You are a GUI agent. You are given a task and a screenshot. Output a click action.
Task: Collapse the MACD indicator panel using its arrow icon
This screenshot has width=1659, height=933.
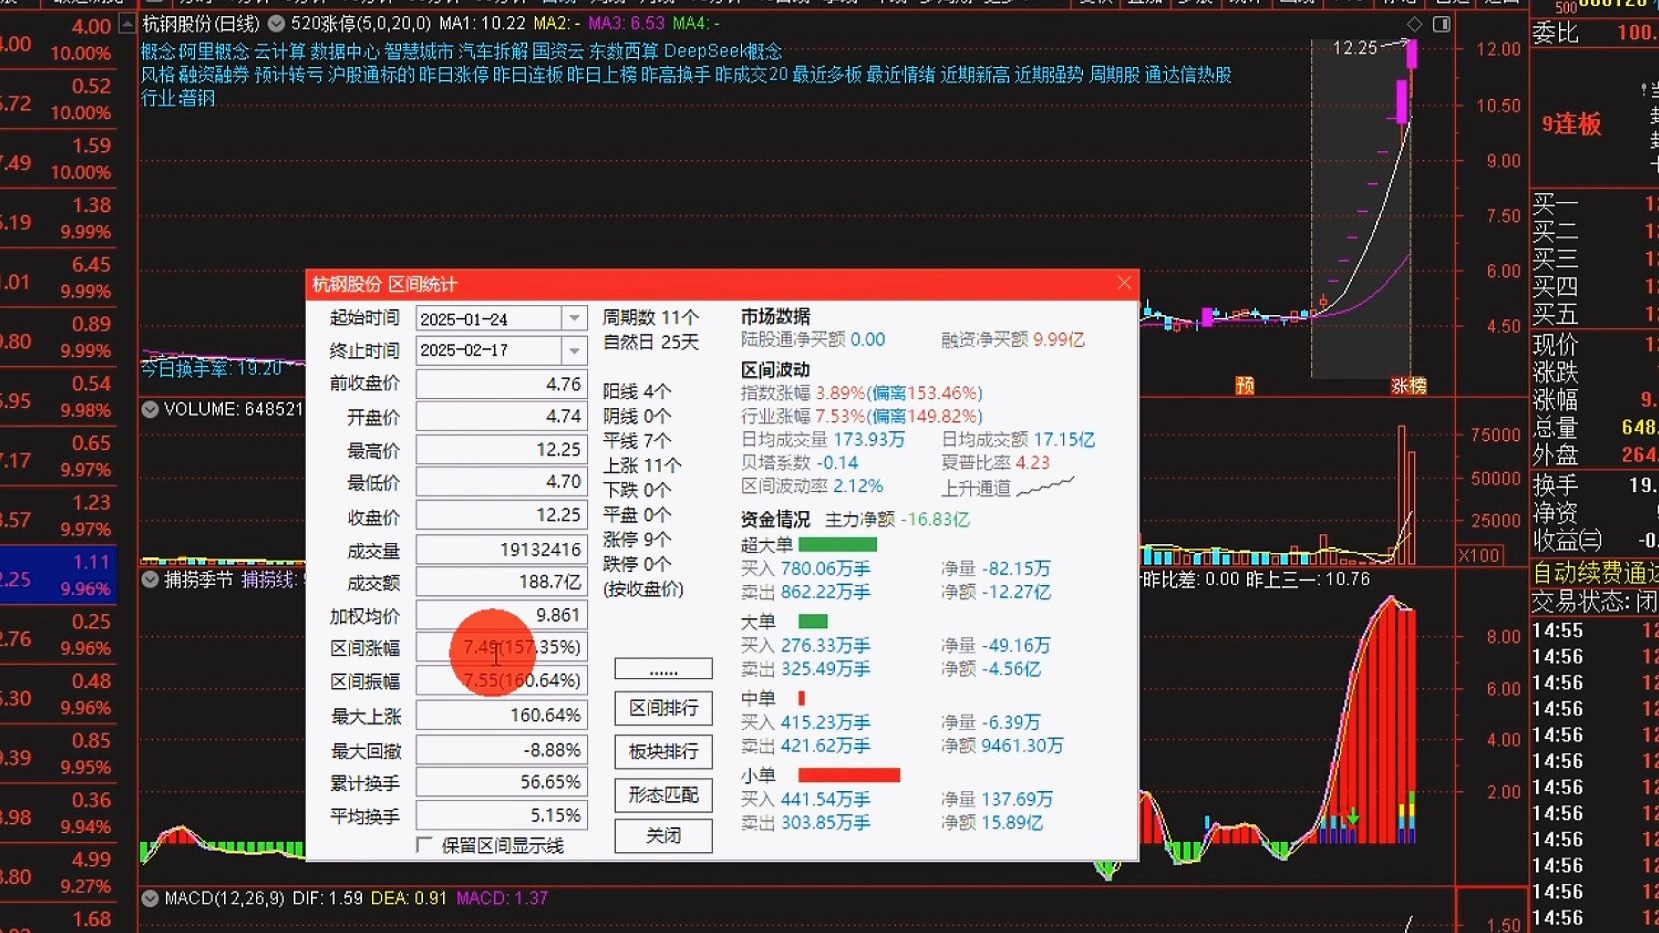pyautogui.click(x=149, y=898)
